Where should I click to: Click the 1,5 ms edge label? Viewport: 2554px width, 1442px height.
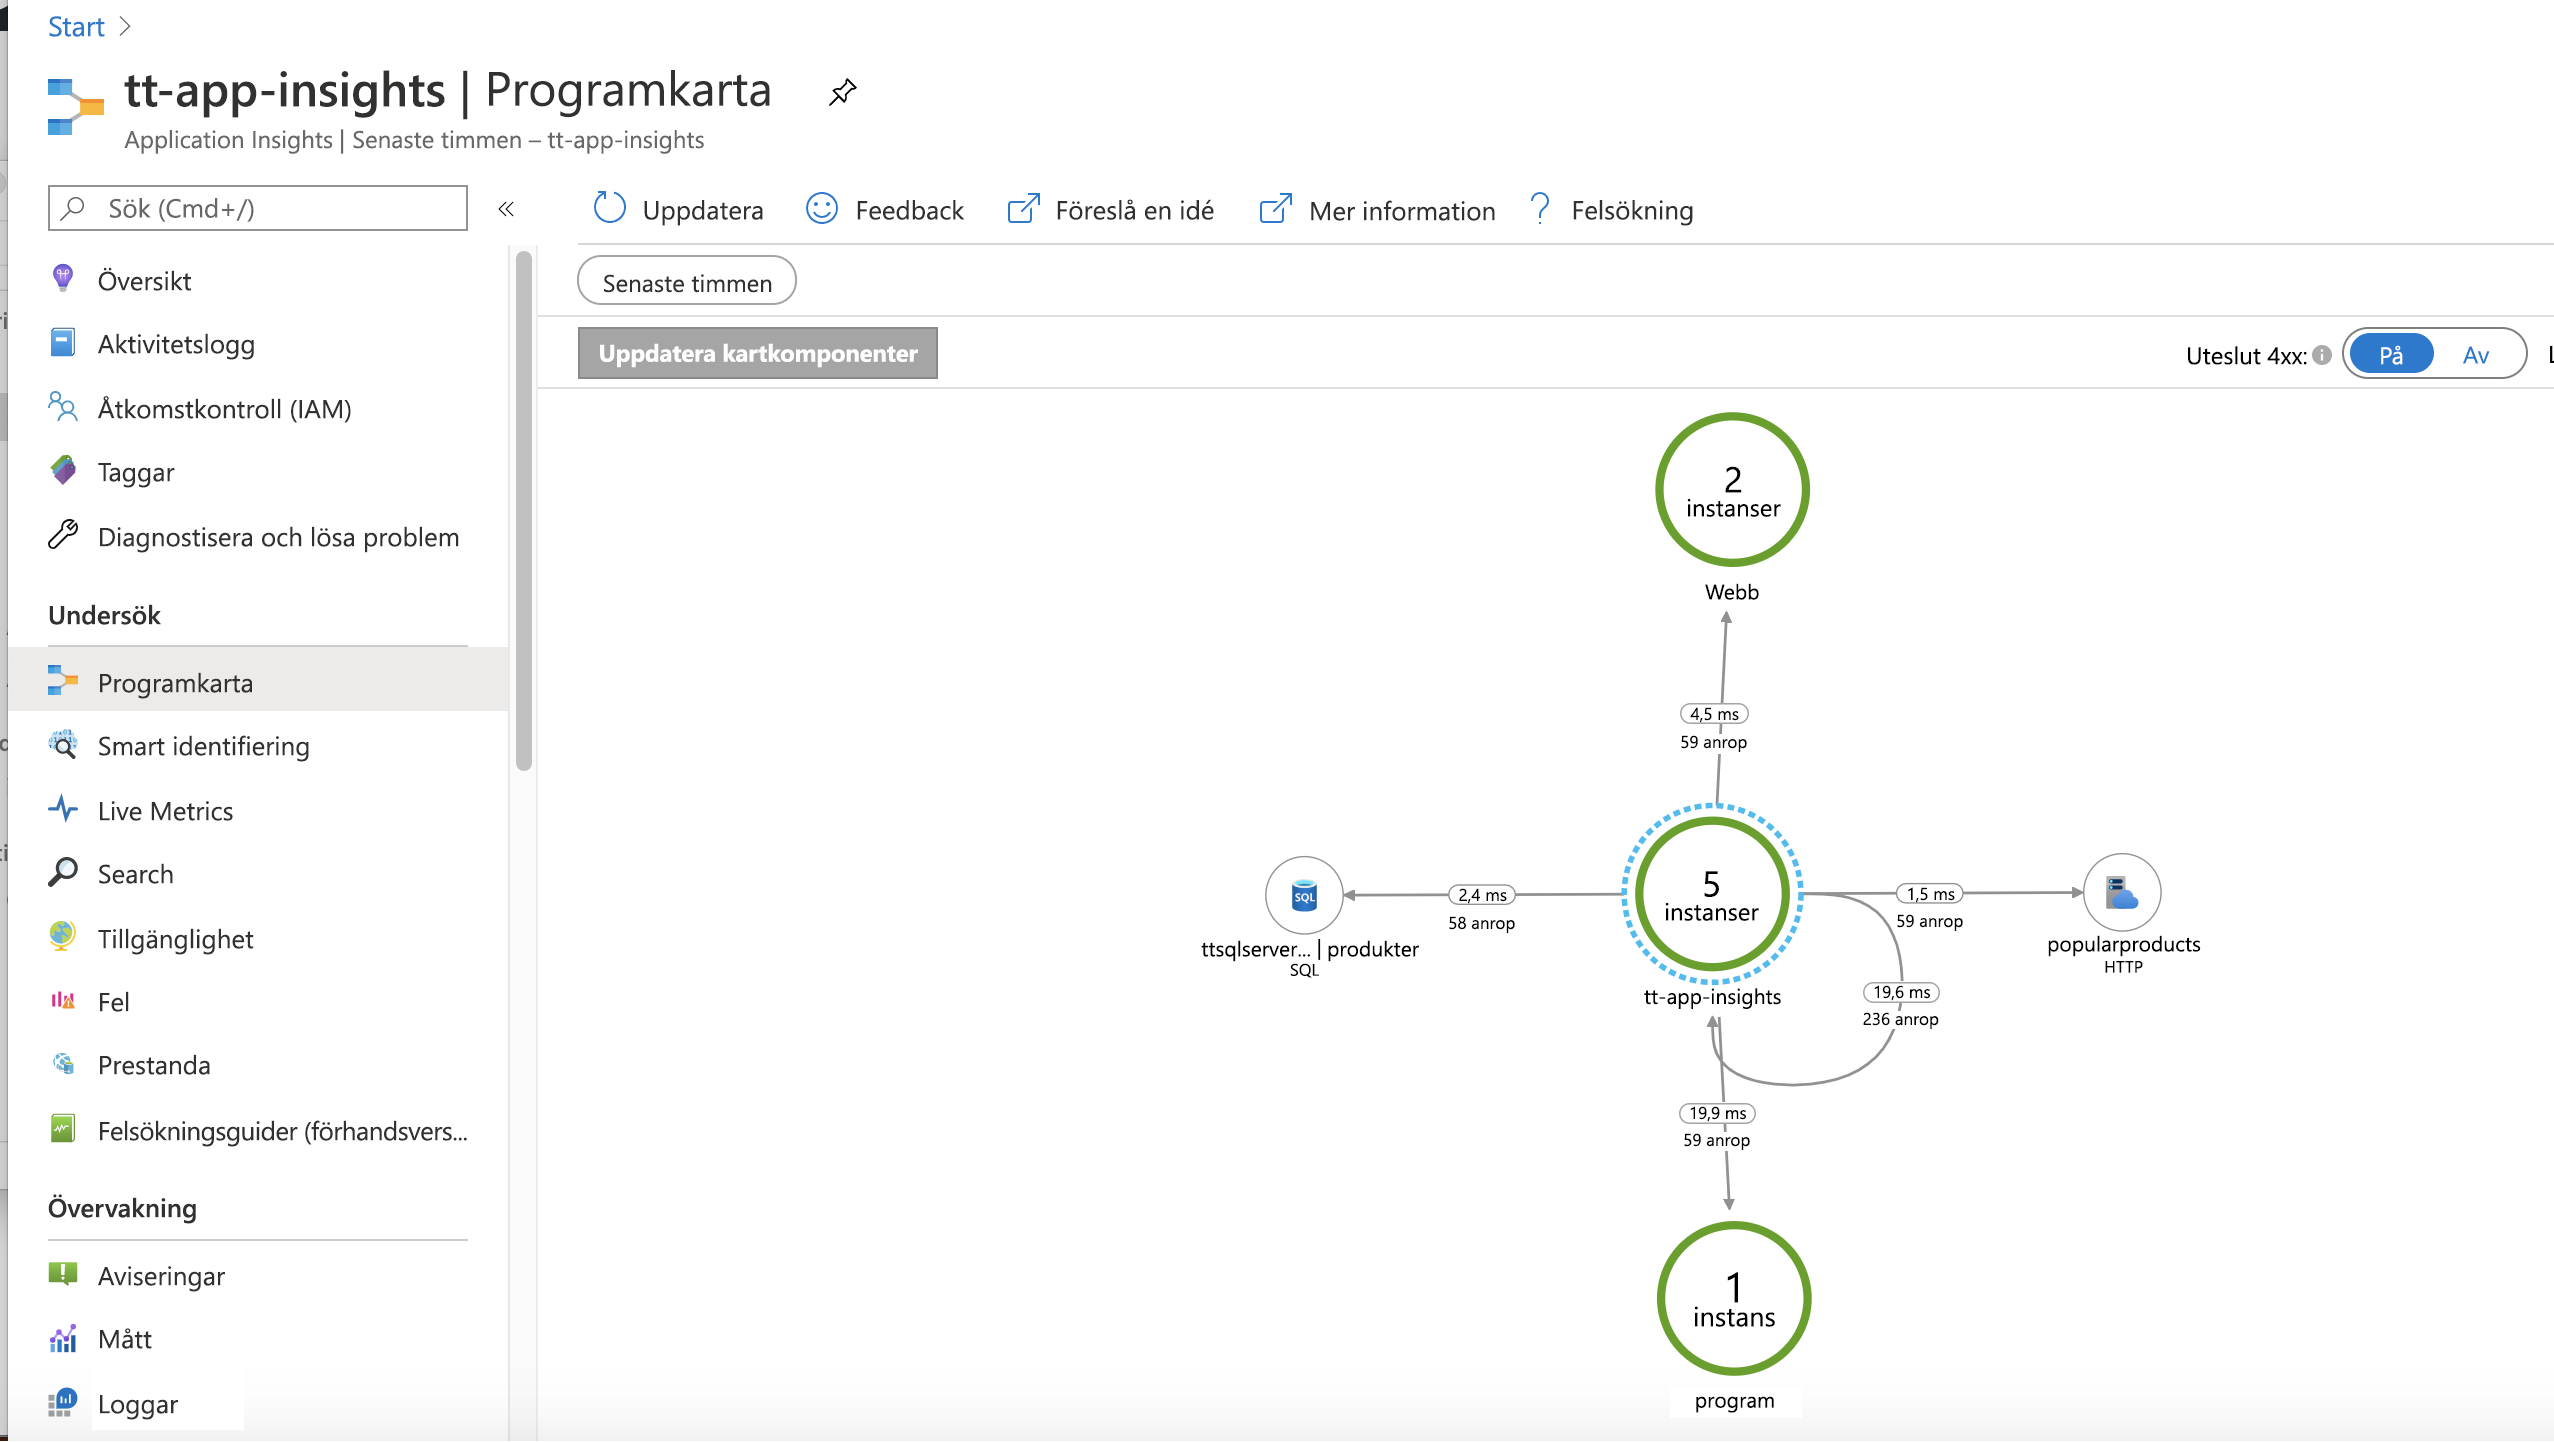coord(1930,894)
